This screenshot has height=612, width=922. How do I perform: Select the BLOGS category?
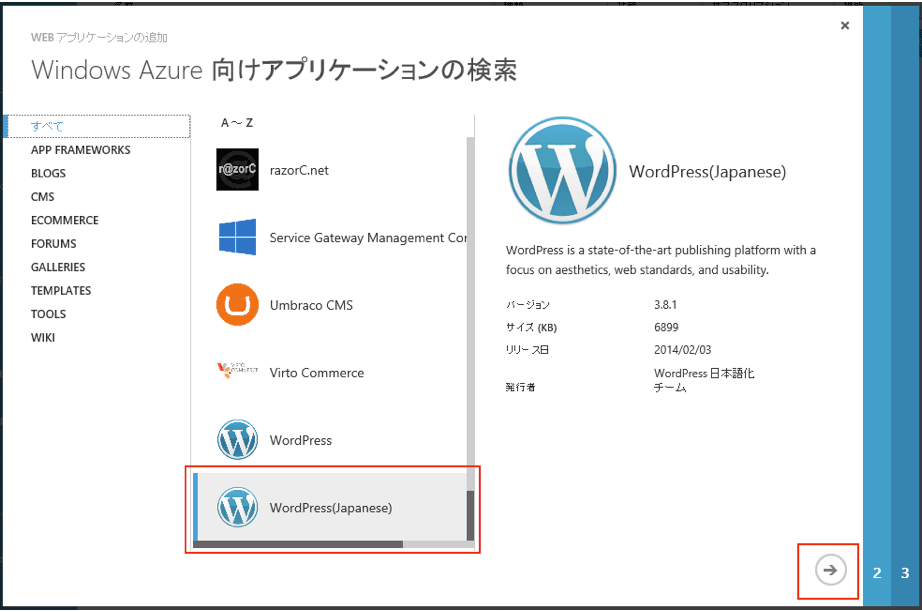48,173
